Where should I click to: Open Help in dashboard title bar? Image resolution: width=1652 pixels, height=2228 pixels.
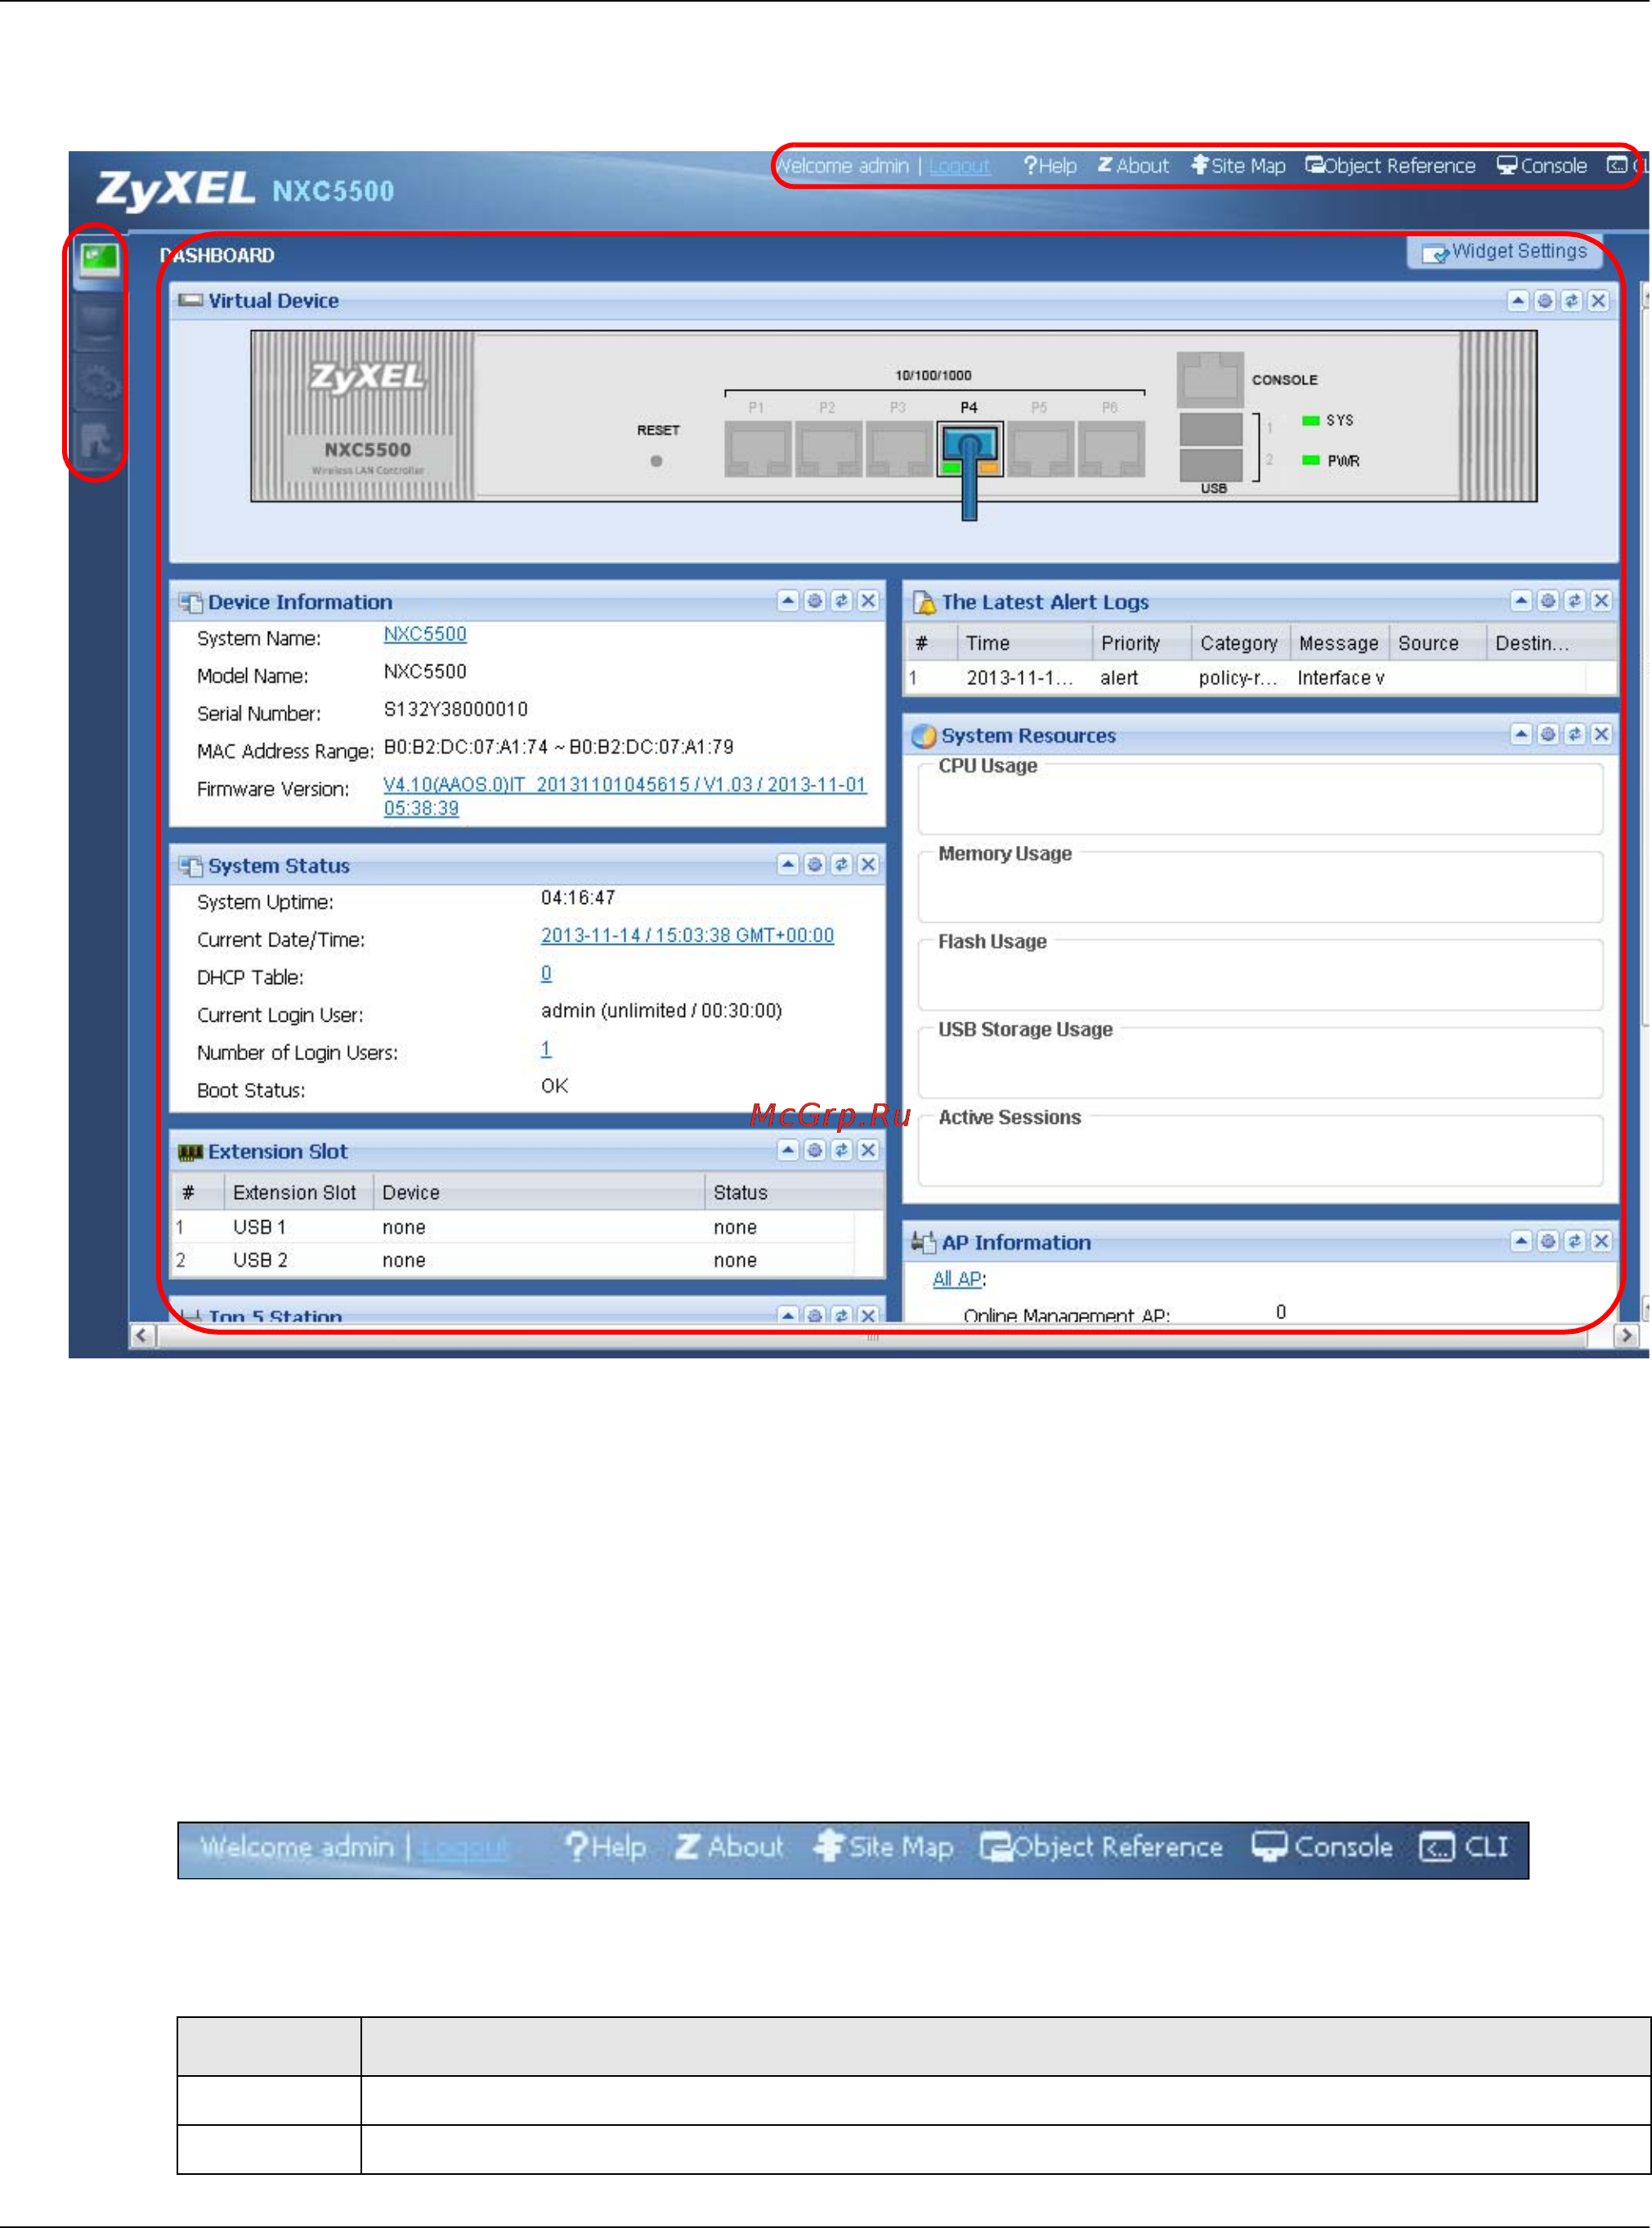click(1050, 166)
